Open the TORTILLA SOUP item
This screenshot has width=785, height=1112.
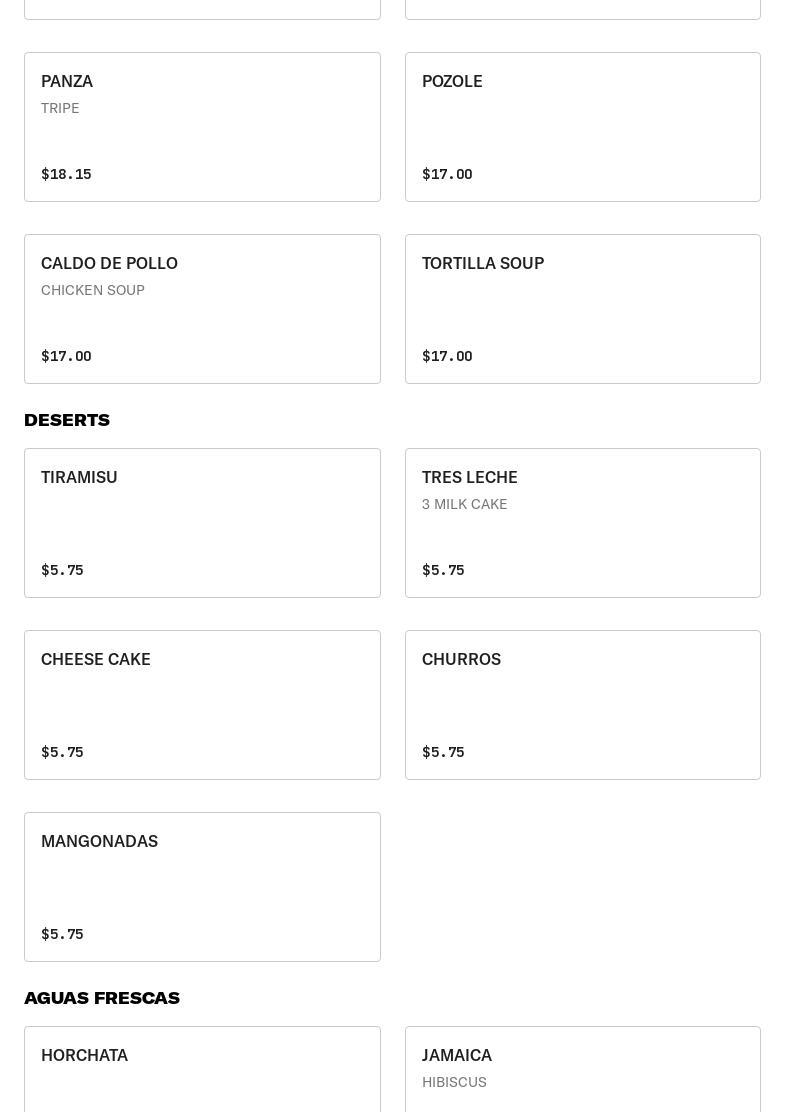pyautogui.click(x=582, y=309)
